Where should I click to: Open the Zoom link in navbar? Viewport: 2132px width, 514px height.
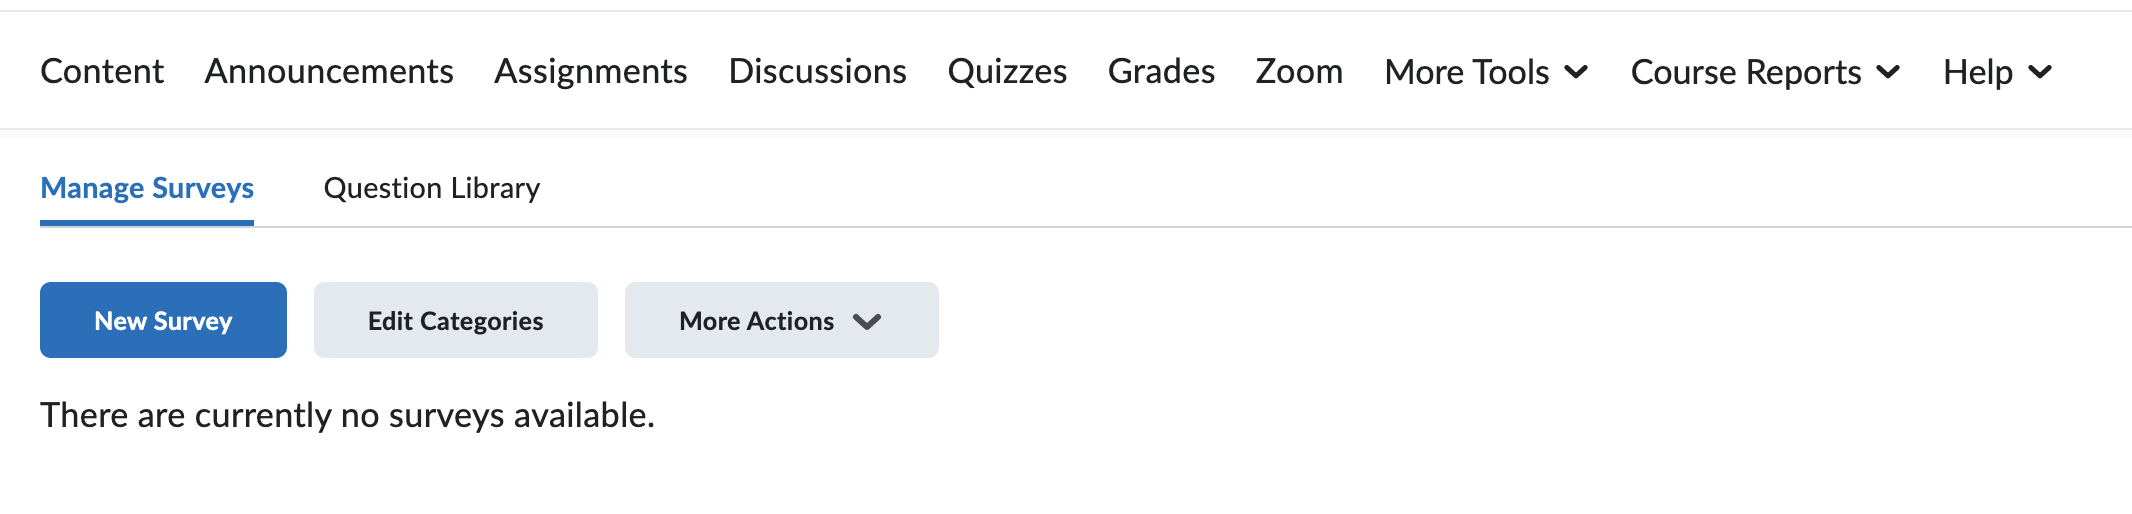point(1299,72)
